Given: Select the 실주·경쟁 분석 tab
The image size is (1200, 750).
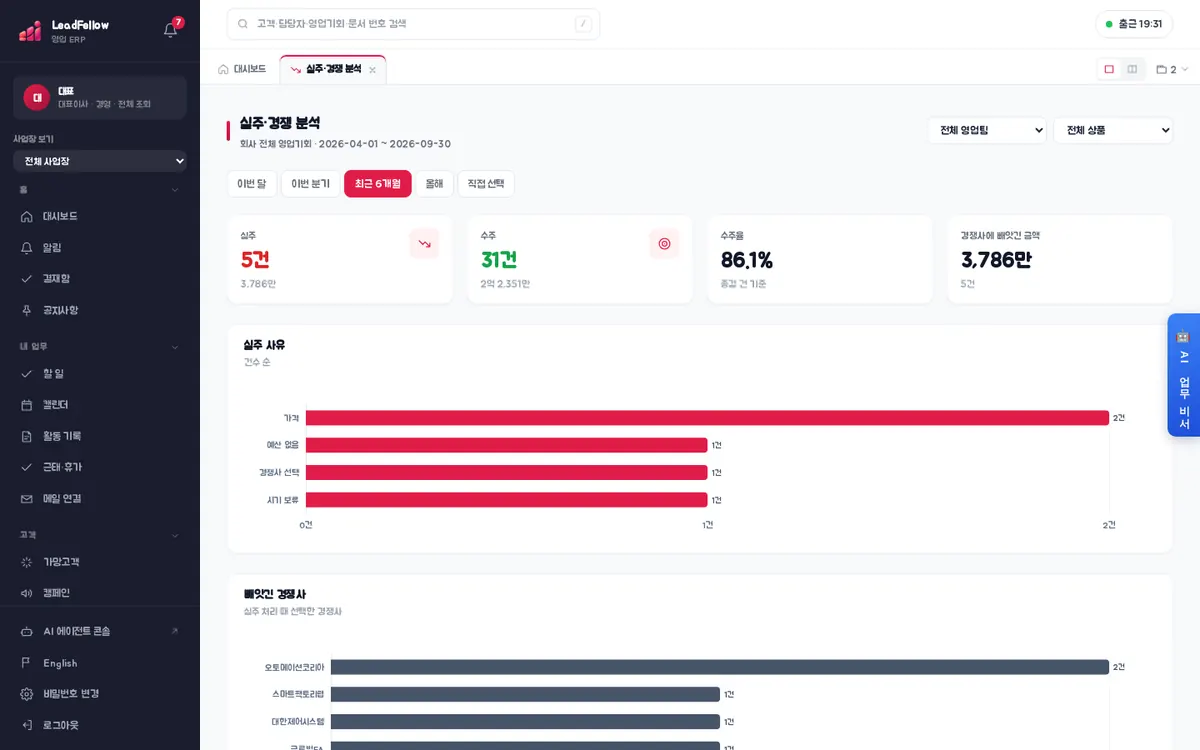Looking at the screenshot, I should (x=334, y=69).
